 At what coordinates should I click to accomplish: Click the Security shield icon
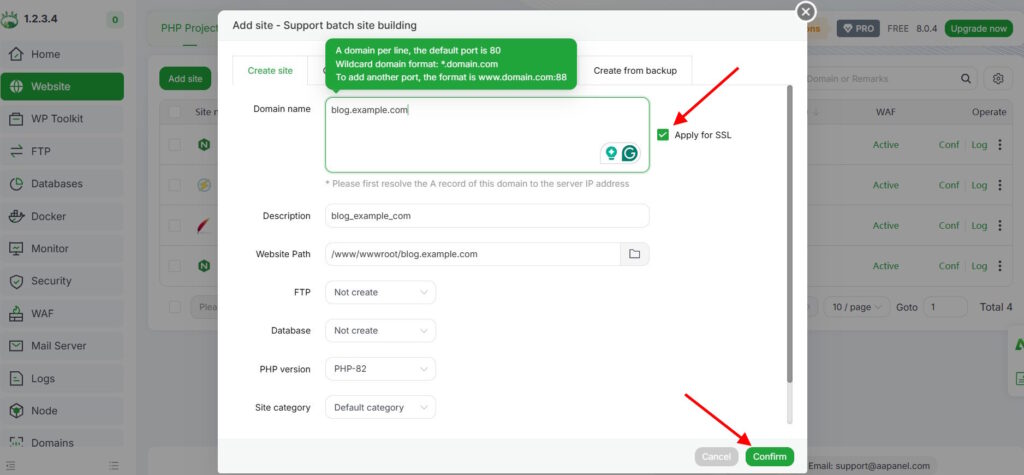pyautogui.click(x=16, y=281)
